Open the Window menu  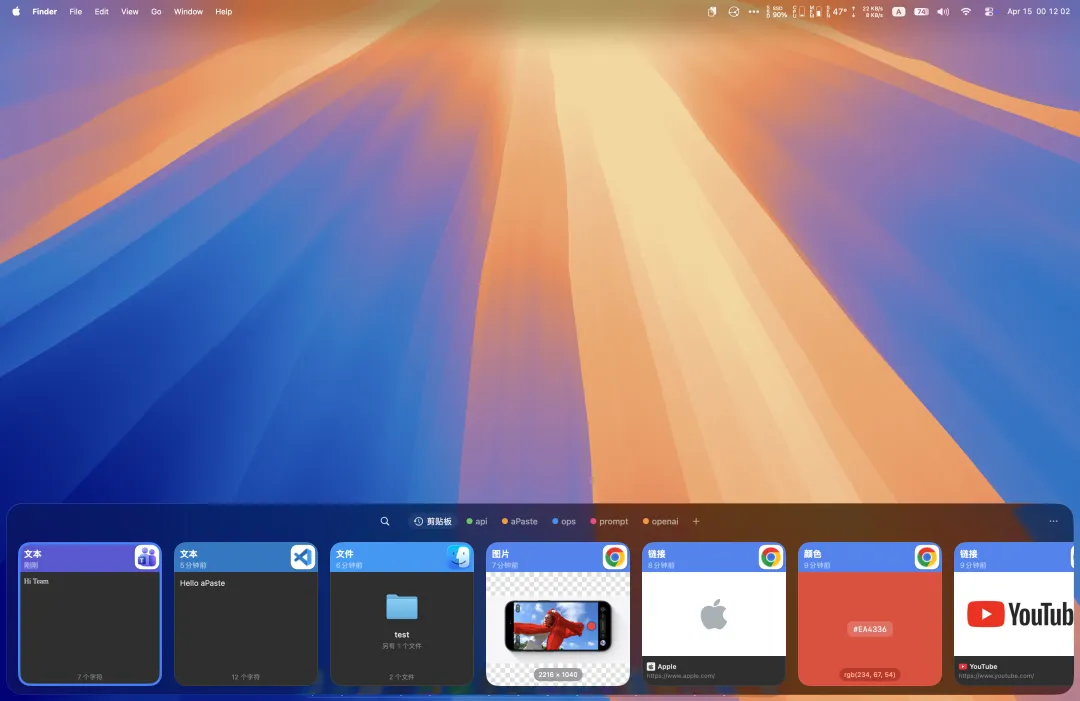pyautogui.click(x=188, y=12)
